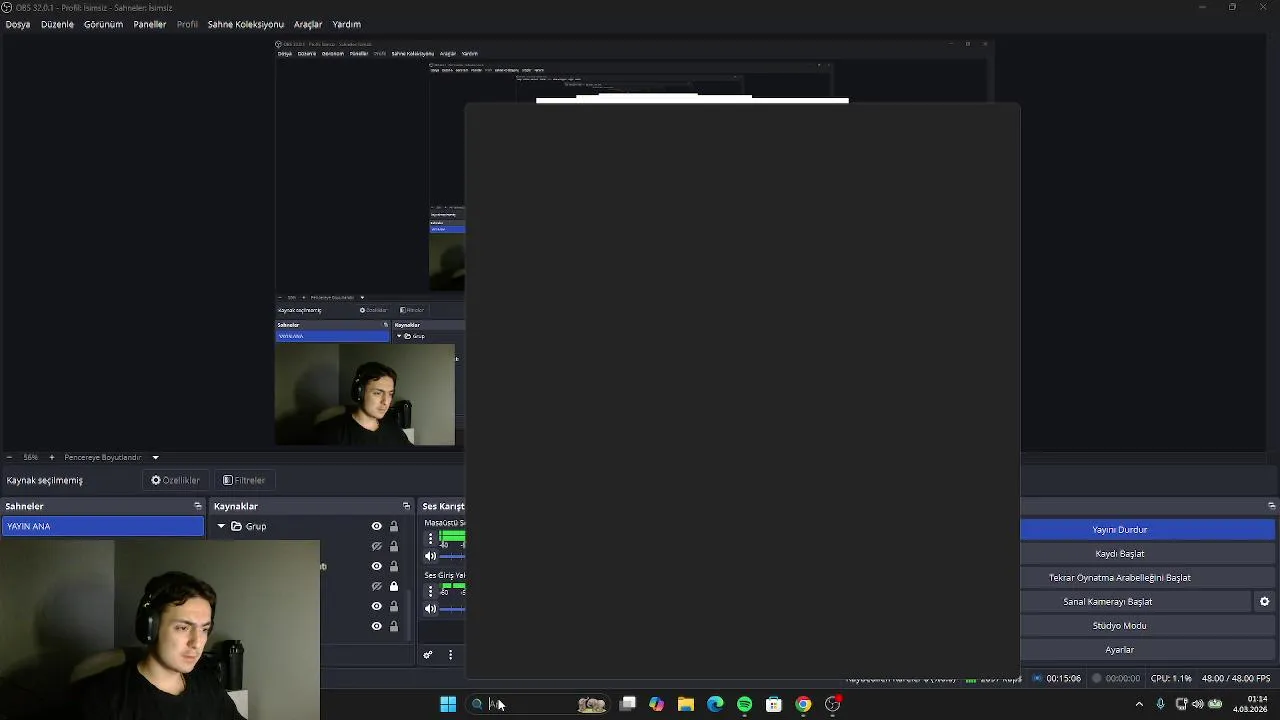The height and width of the screenshot is (720, 1280).
Task: Open the Profil menu
Action: [187, 24]
